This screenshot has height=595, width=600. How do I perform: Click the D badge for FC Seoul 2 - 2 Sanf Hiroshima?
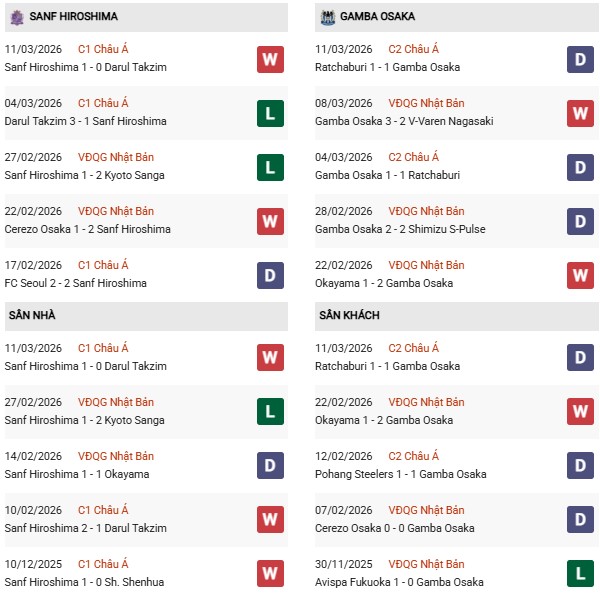[270, 275]
